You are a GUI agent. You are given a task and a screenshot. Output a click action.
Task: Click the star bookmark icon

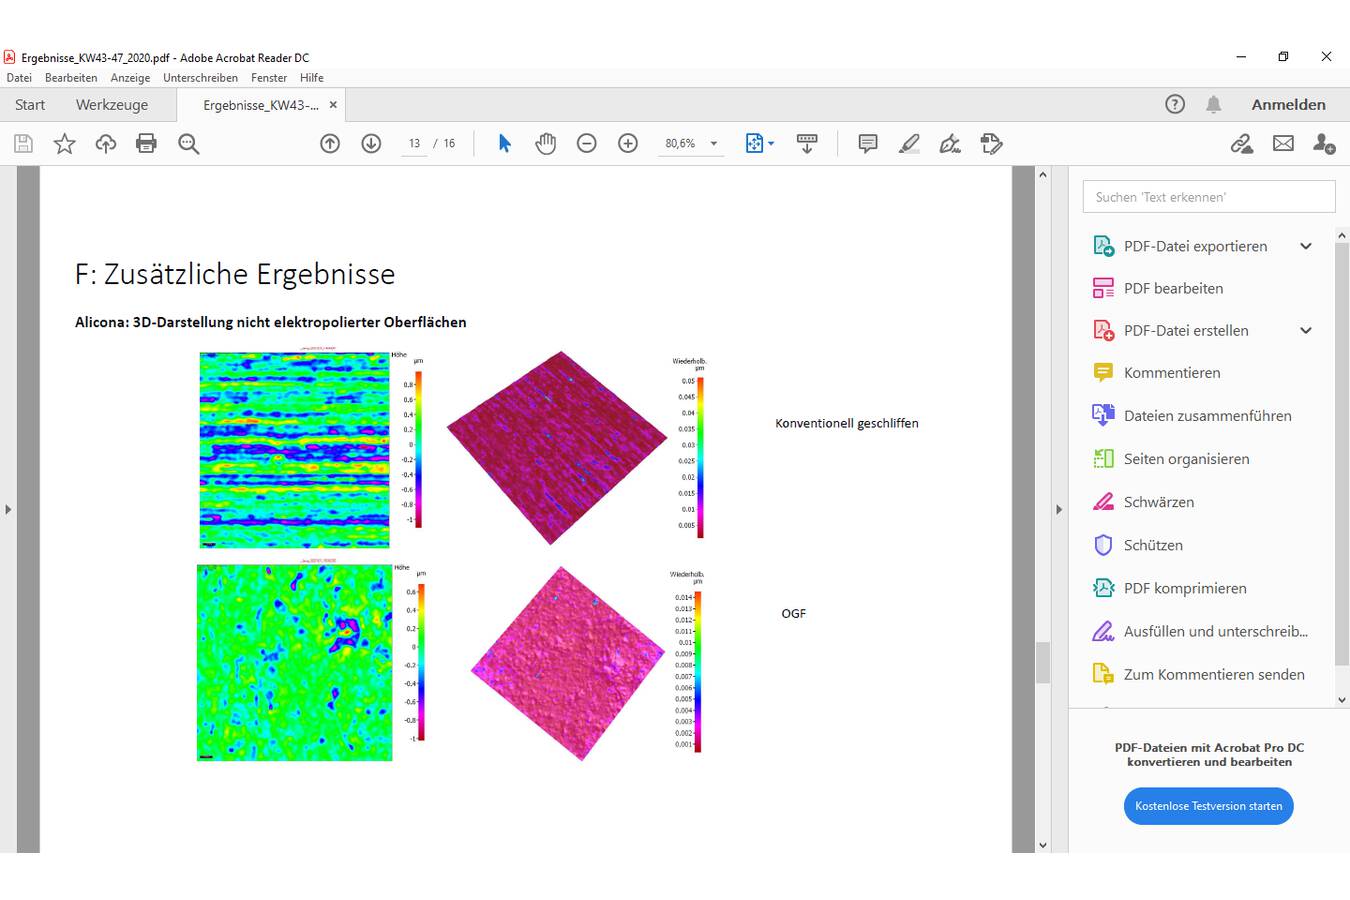(x=64, y=144)
